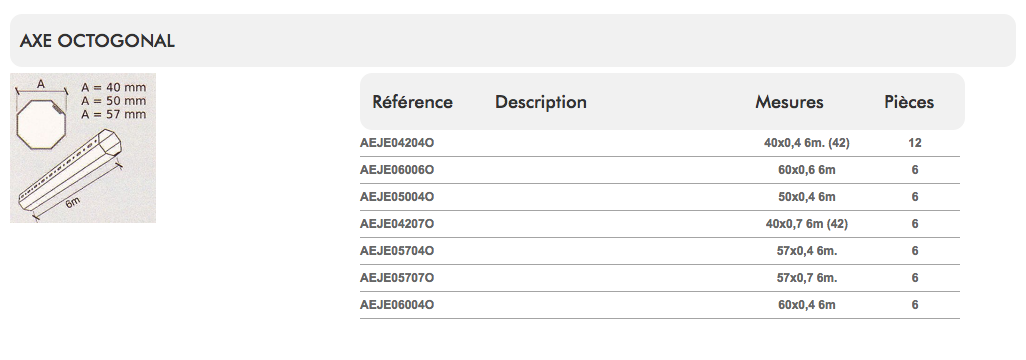Viewport: 1026px width, 360px height.
Task: Click the 60x0,6 6m measurement cell
Action: click(807, 170)
